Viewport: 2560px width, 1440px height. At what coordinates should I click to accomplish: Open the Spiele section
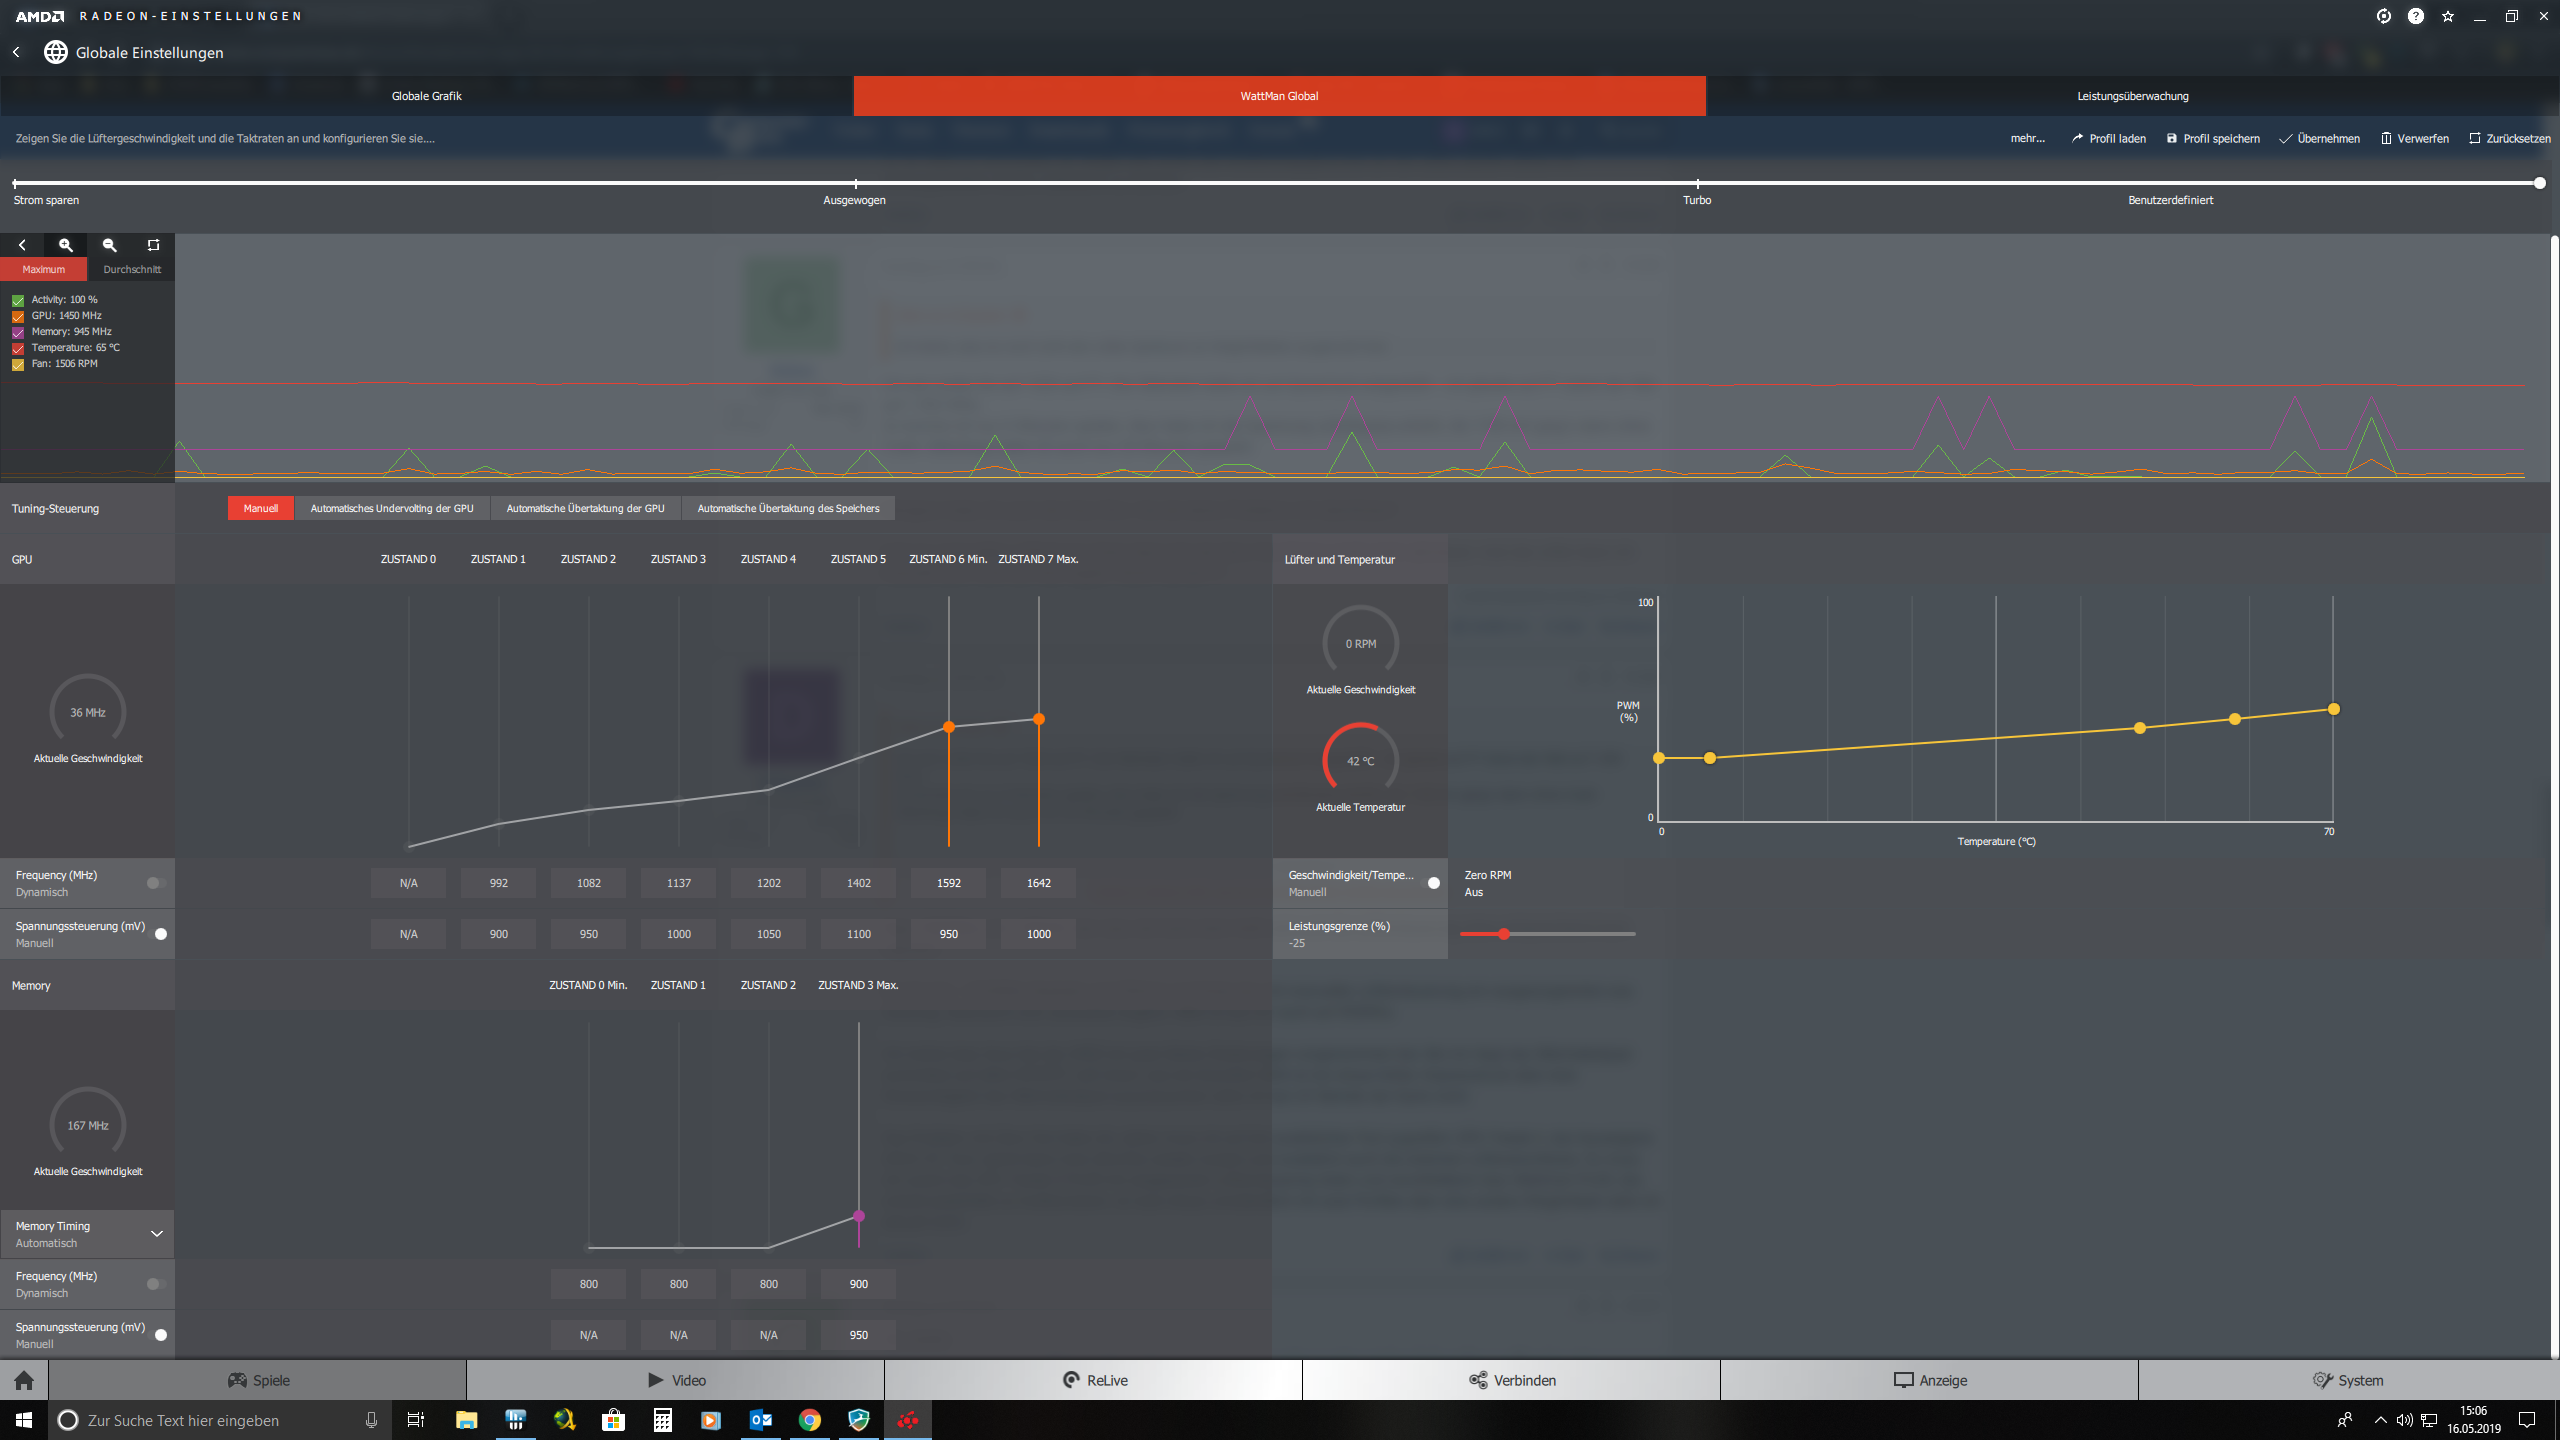click(258, 1380)
